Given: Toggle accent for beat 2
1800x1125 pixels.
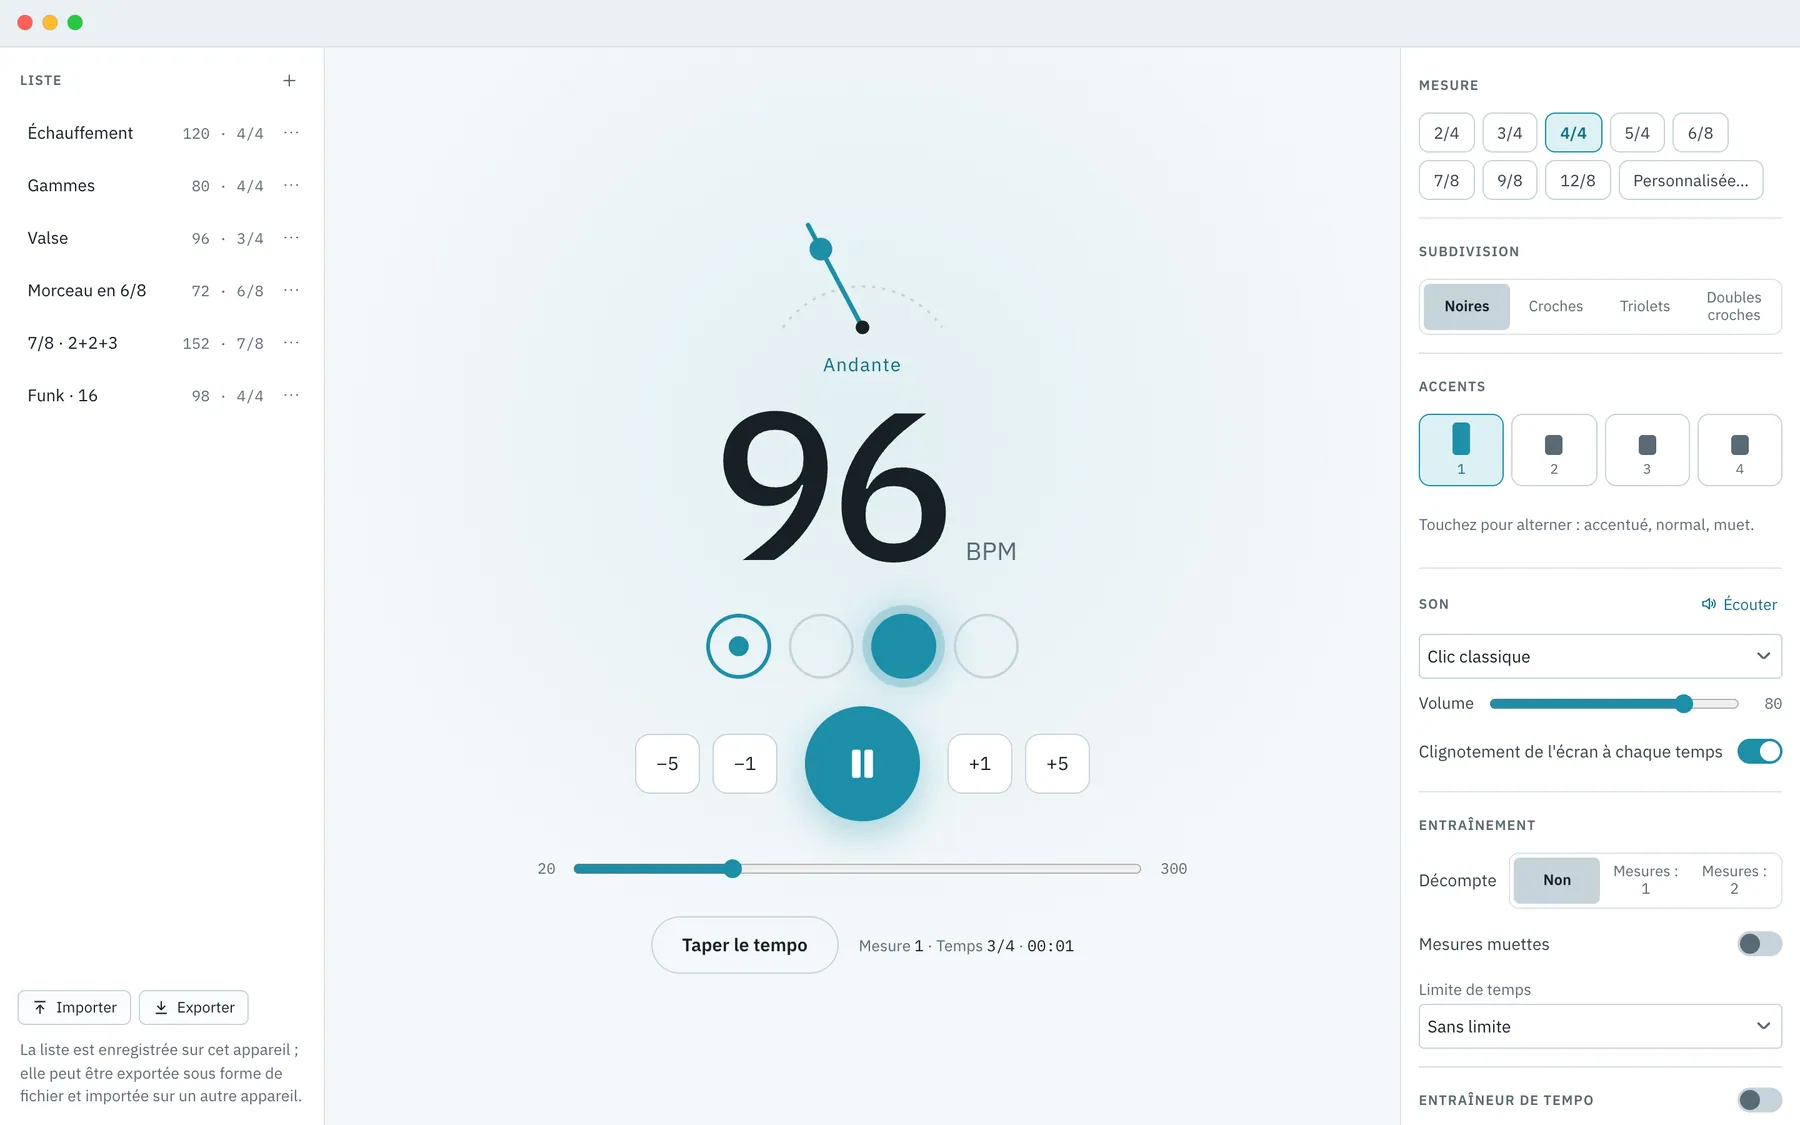Looking at the screenshot, I should point(1554,450).
